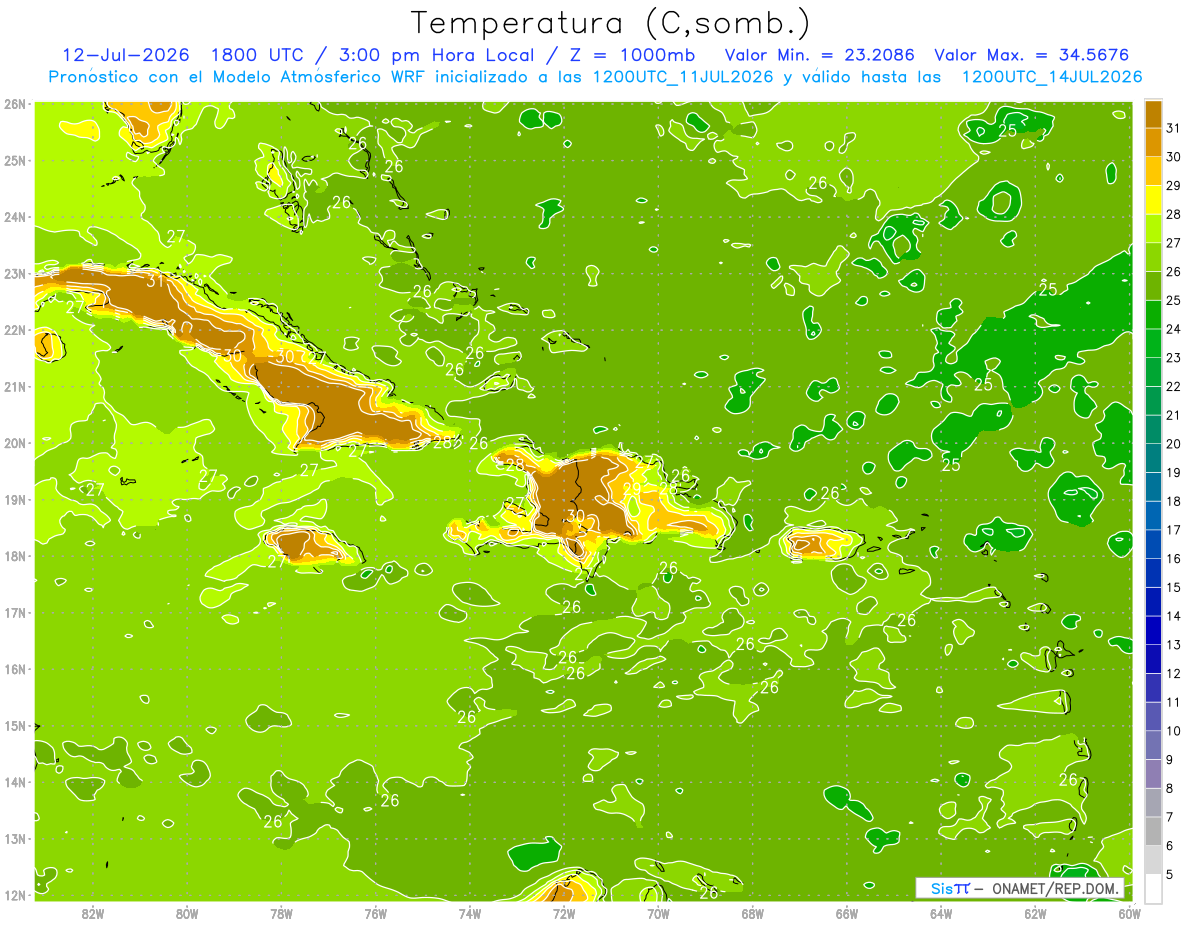
Task: Pick the gray swatch between 6 and 7
Action: (1153, 831)
